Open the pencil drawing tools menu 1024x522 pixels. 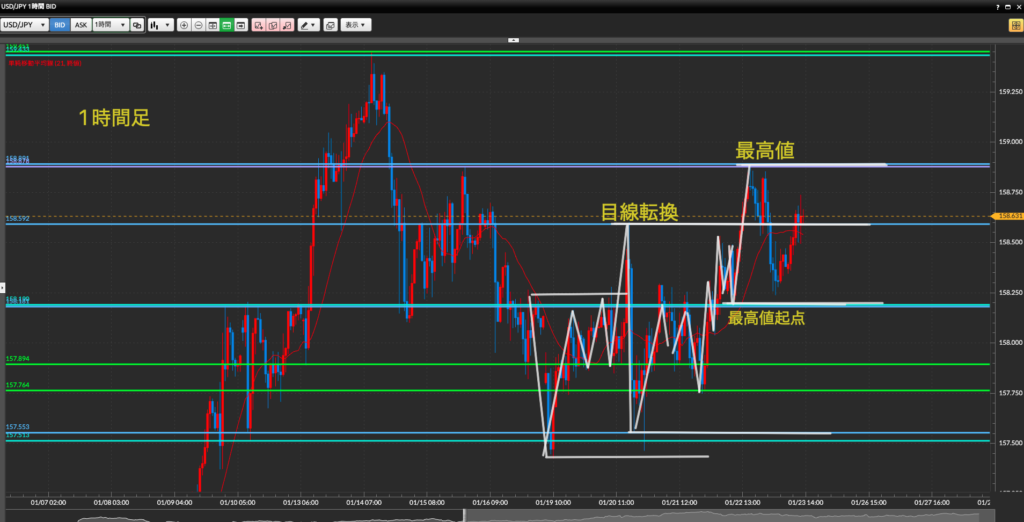pyautogui.click(x=308, y=24)
